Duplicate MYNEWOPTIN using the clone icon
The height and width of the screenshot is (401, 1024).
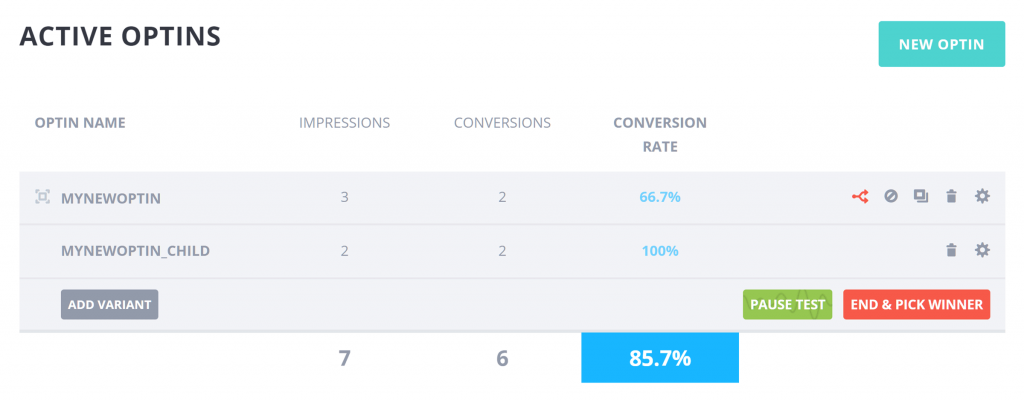pos(921,196)
